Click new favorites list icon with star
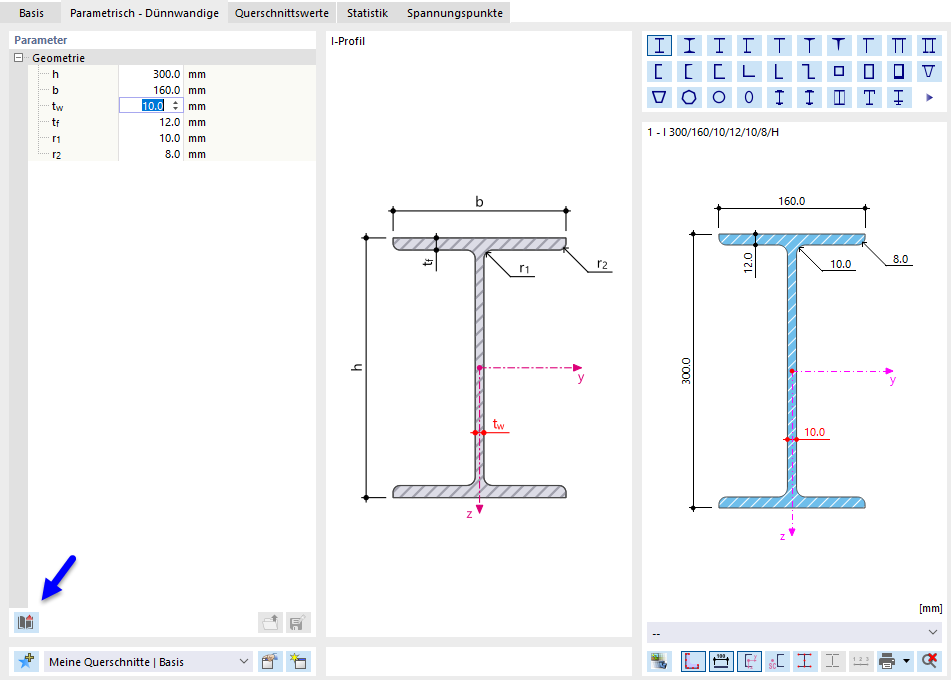The height and width of the screenshot is (680, 951). click(x=298, y=661)
